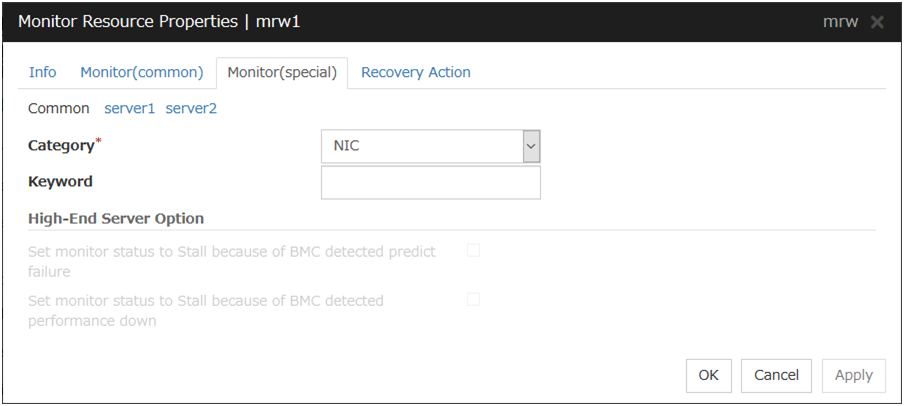The height and width of the screenshot is (406, 904).
Task: Click the Apply button
Action: 853,375
